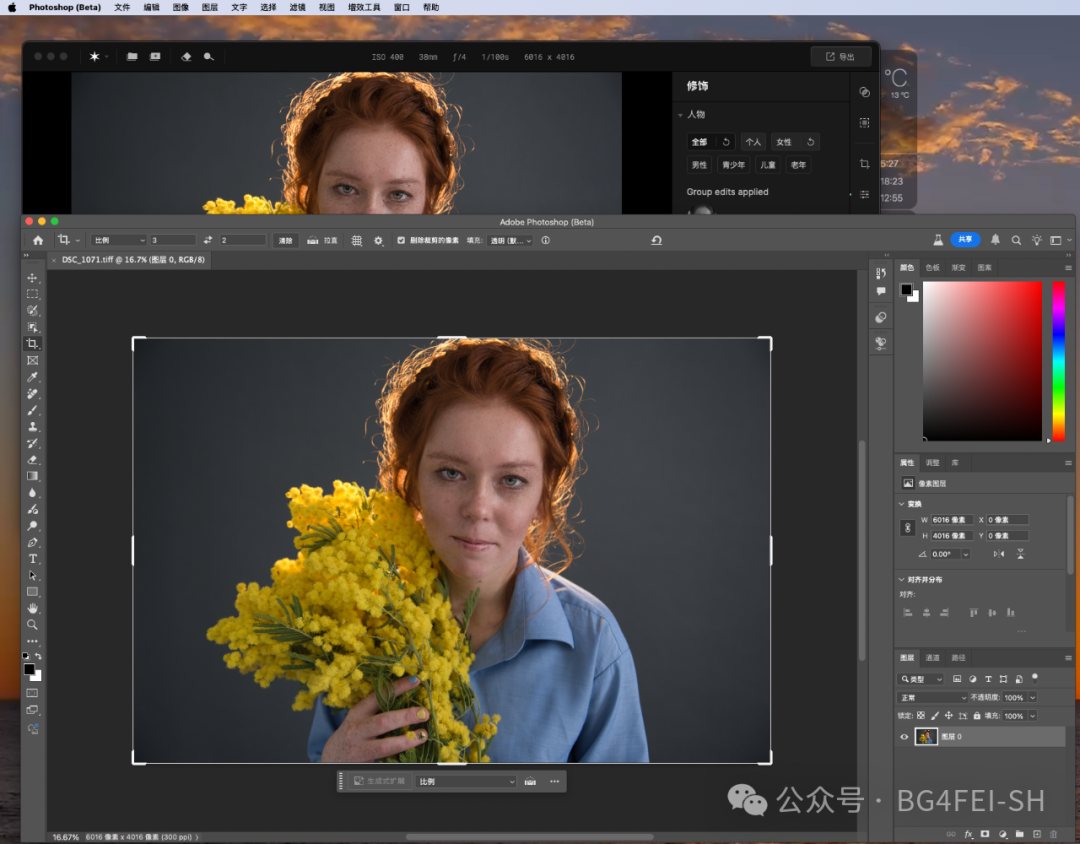Select the Gradient tool
This screenshot has width=1080, height=844.
click(x=32, y=476)
